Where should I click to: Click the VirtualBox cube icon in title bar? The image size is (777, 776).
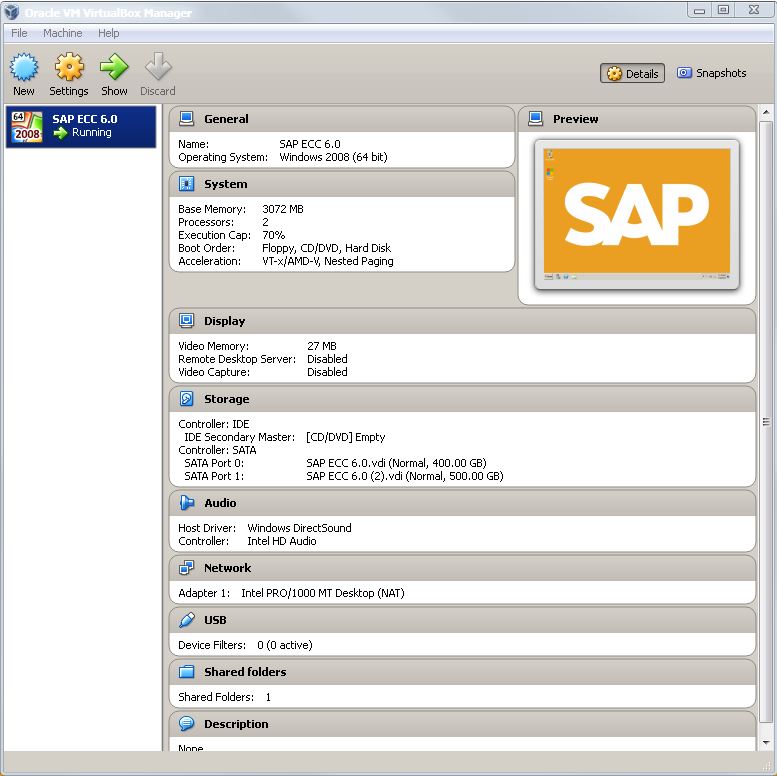coord(11,12)
